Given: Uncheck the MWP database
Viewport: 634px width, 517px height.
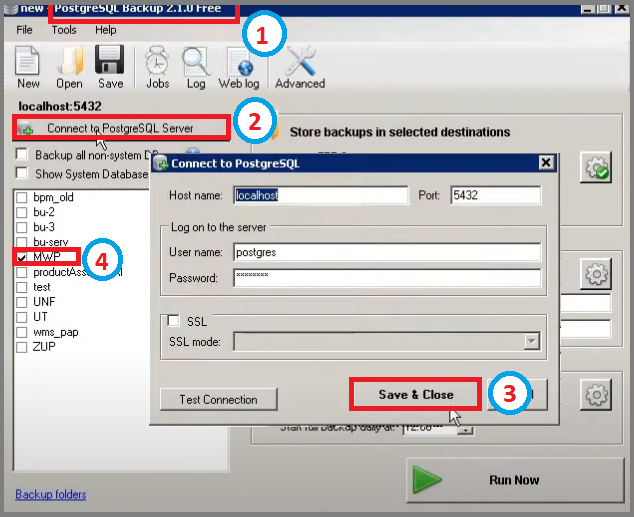Looking at the screenshot, I should coord(21,257).
